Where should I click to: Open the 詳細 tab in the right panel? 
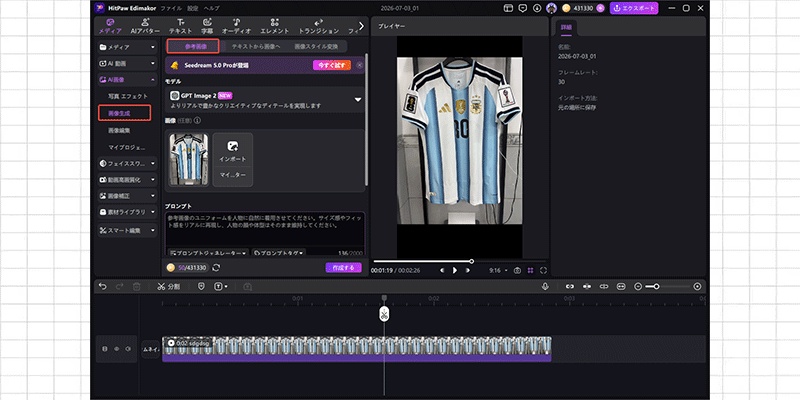566,28
